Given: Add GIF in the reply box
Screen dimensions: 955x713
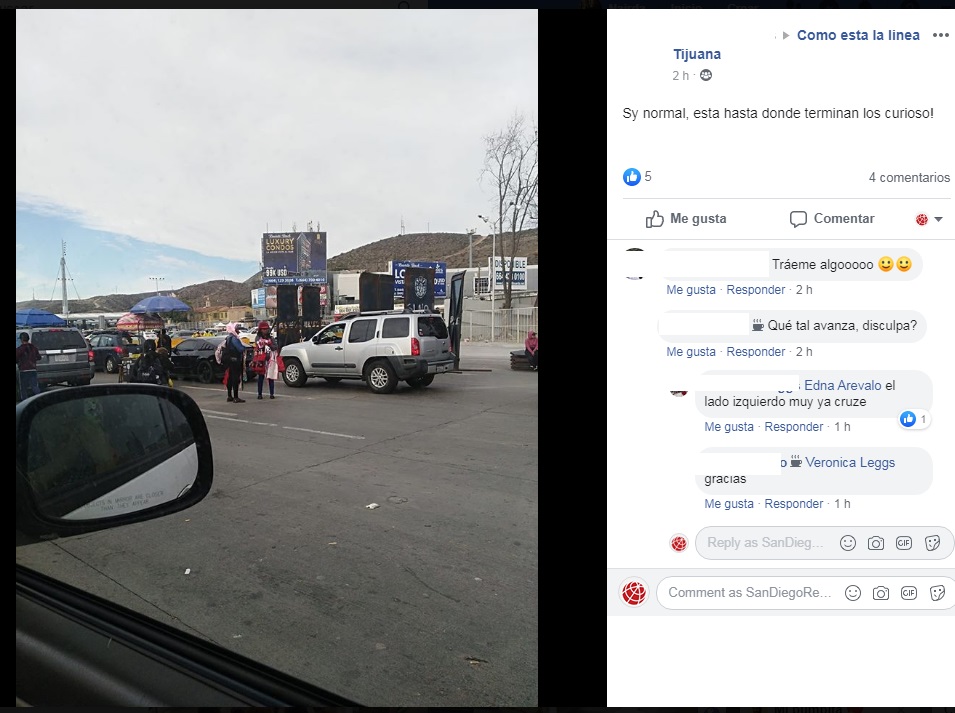Looking at the screenshot, I should click(x=904, y=543).
